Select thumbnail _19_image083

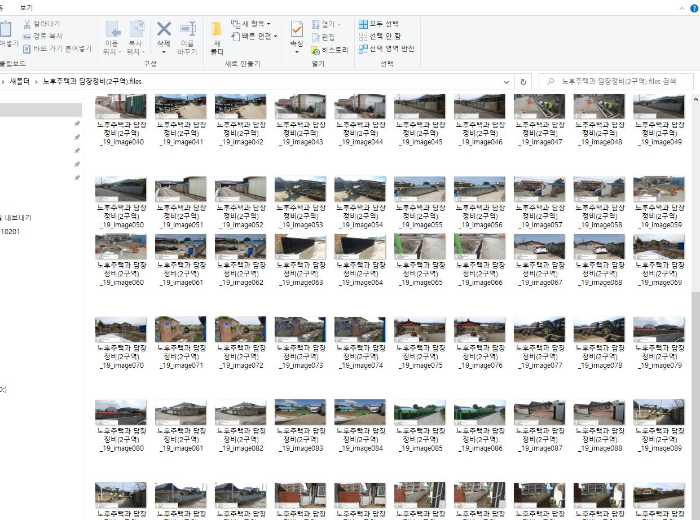pyautogui.click(x=300, y=412)
